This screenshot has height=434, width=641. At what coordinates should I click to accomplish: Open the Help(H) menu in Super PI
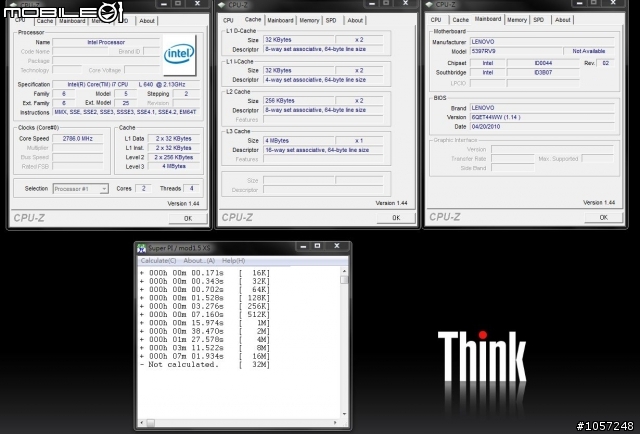[x=233, y=261]
